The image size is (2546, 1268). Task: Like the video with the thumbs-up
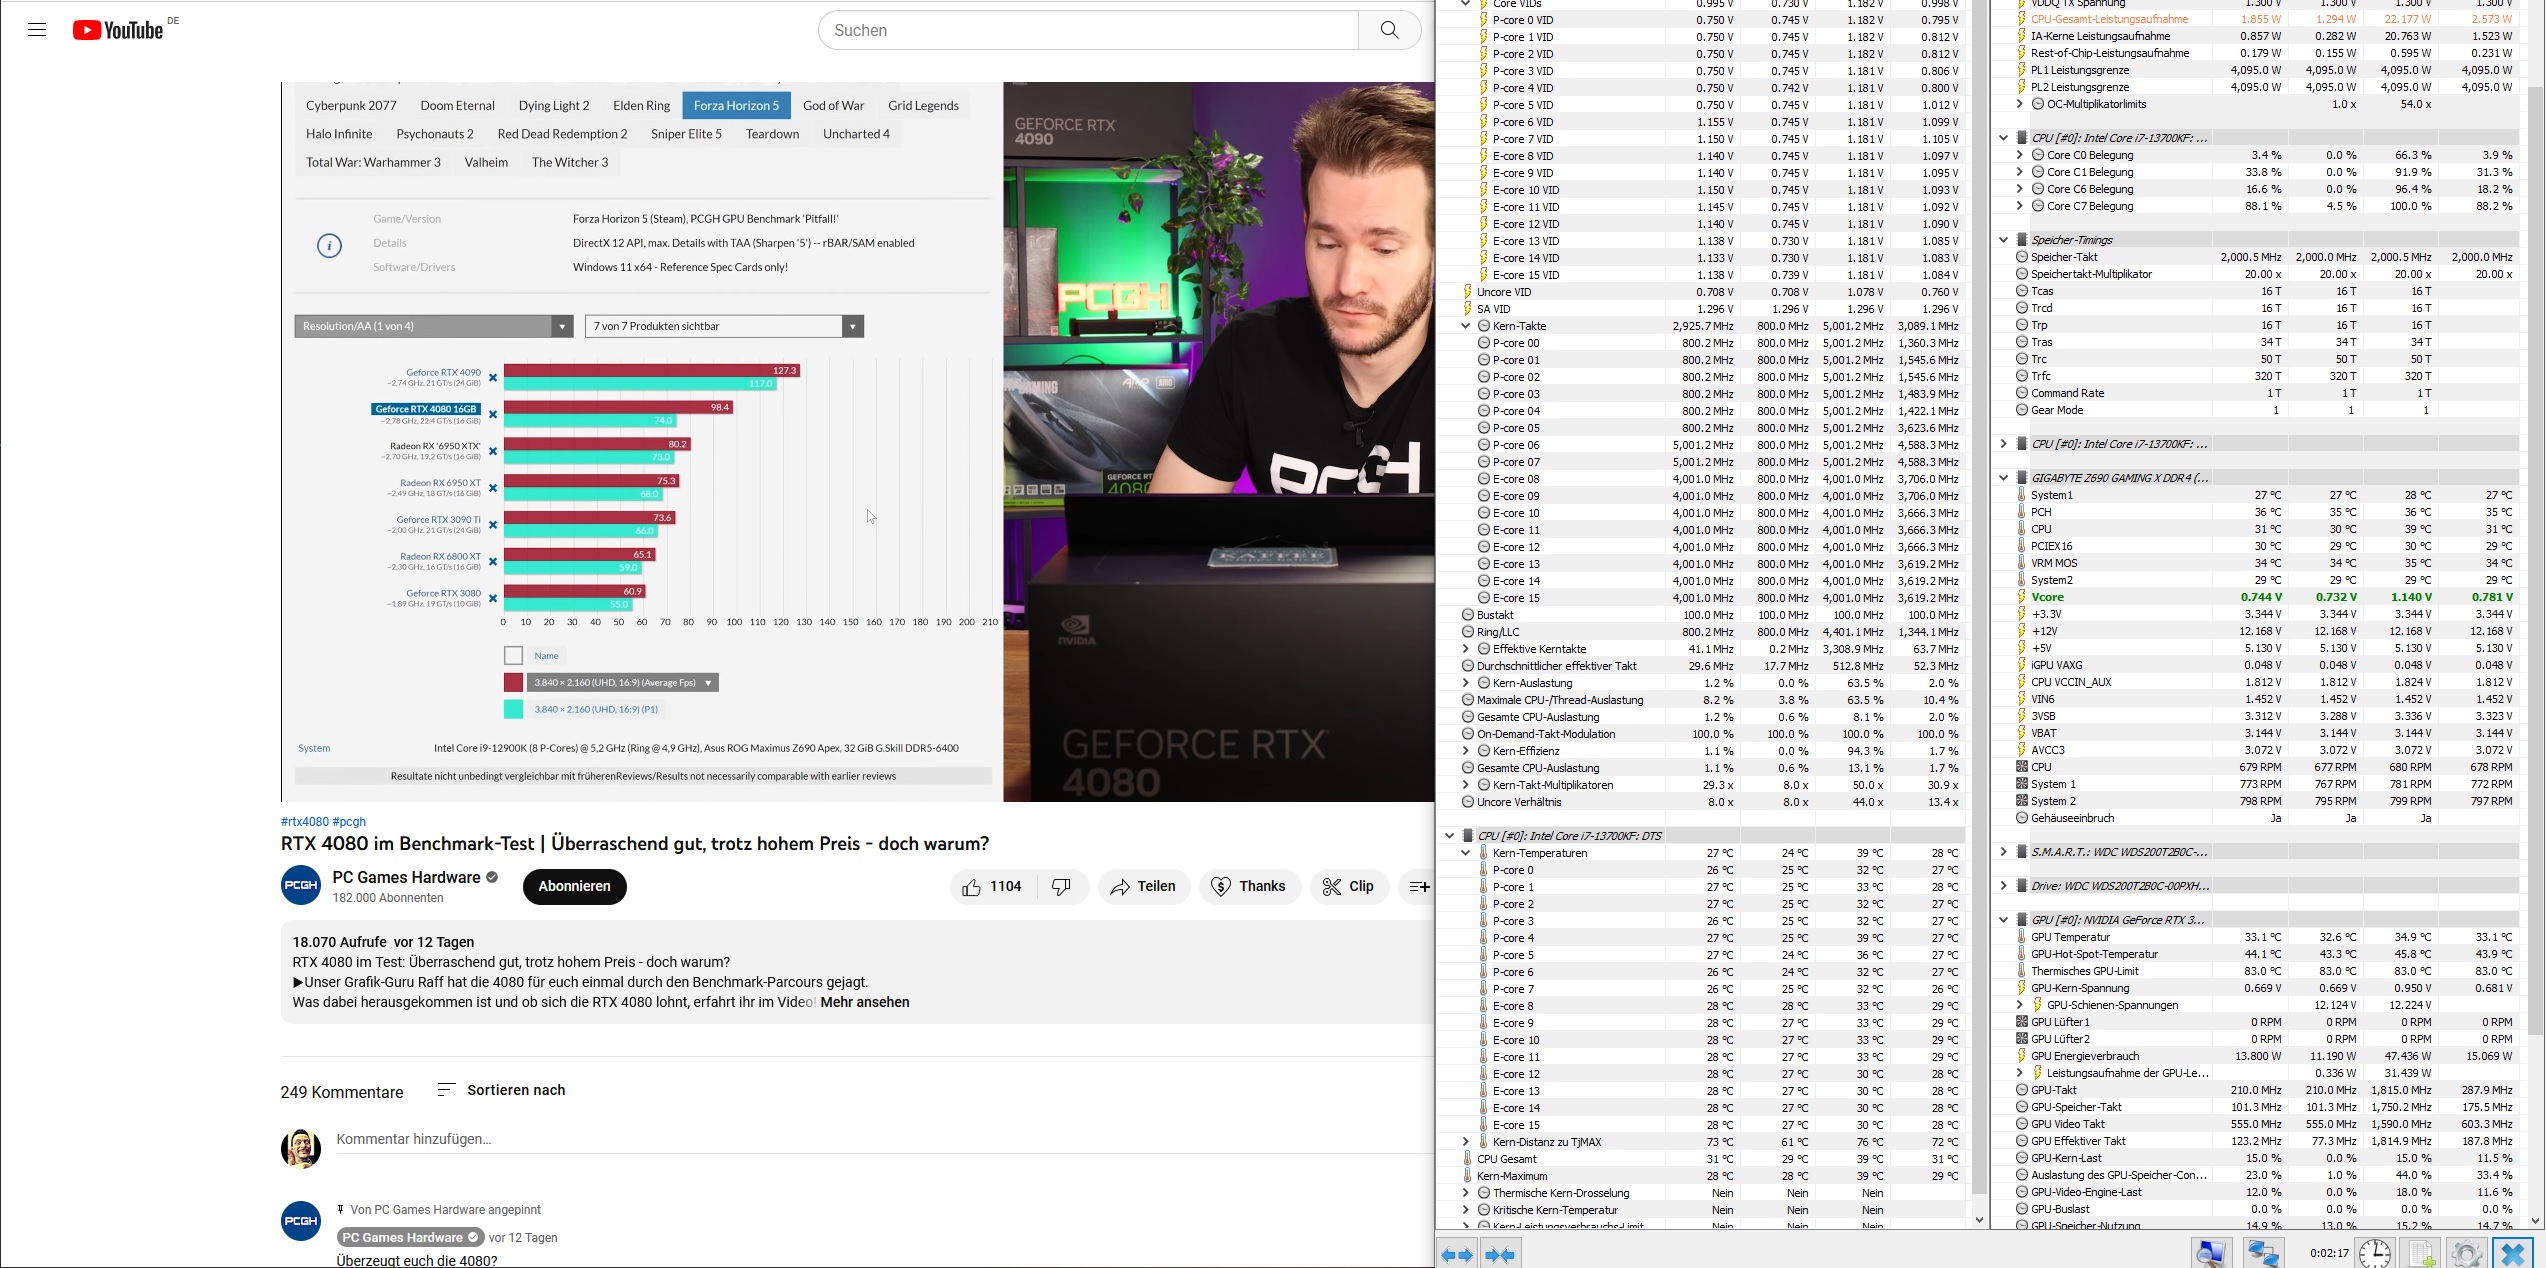click(969, 886)
